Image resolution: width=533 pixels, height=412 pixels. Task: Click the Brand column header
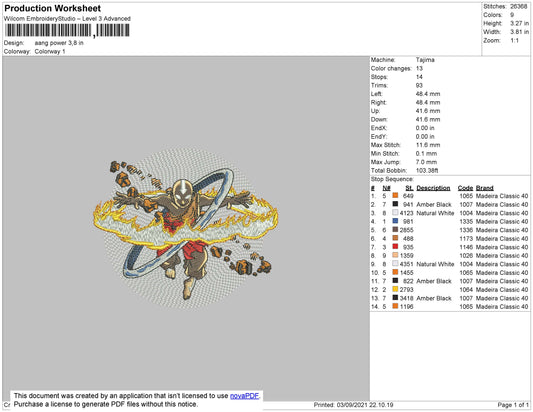[x=484, y=188]
